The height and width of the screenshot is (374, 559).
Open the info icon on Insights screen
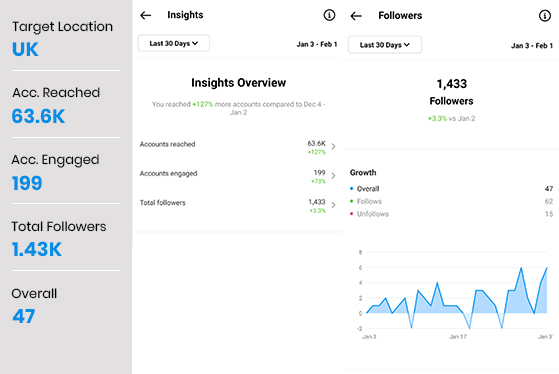coord(329,15)
